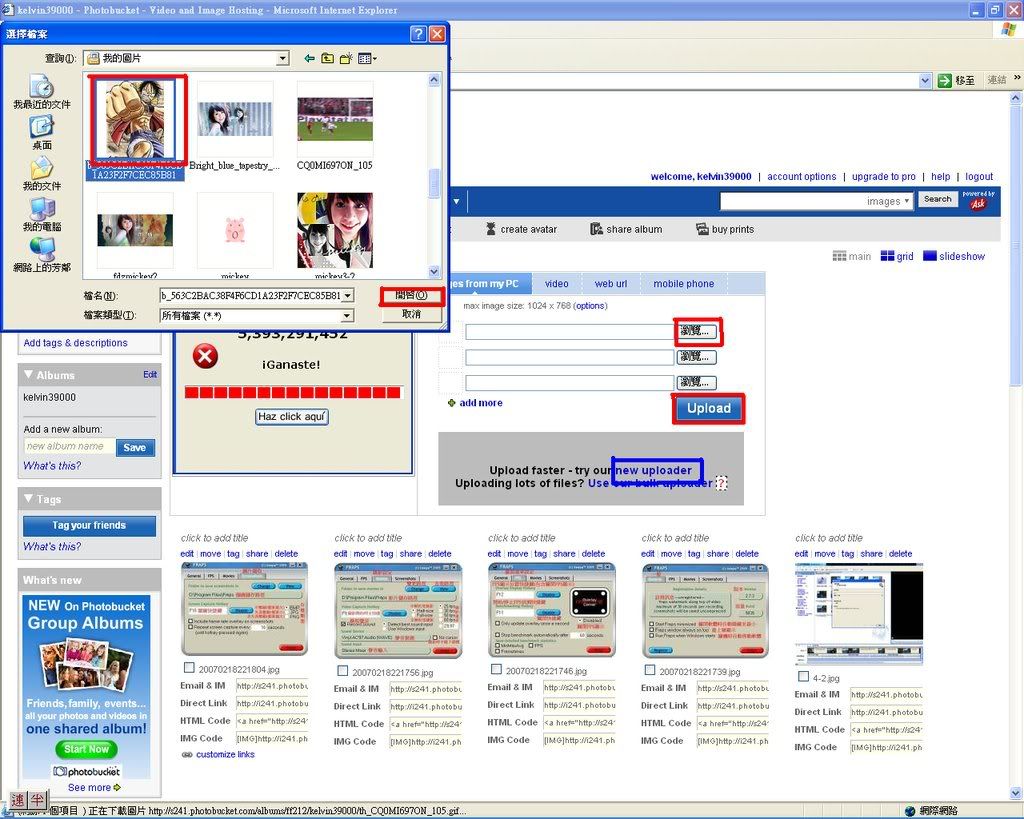Go up one folder level in dialog
The image size is (1024, 819).
[327, 59]
